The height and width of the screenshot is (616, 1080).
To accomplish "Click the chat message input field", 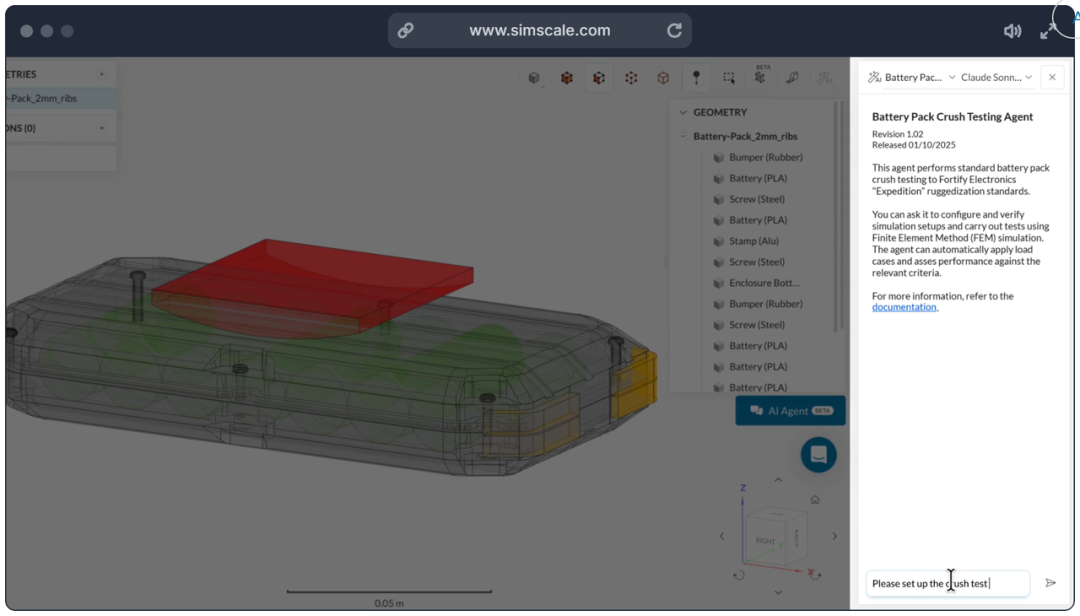I will click(x=947, y=584).
